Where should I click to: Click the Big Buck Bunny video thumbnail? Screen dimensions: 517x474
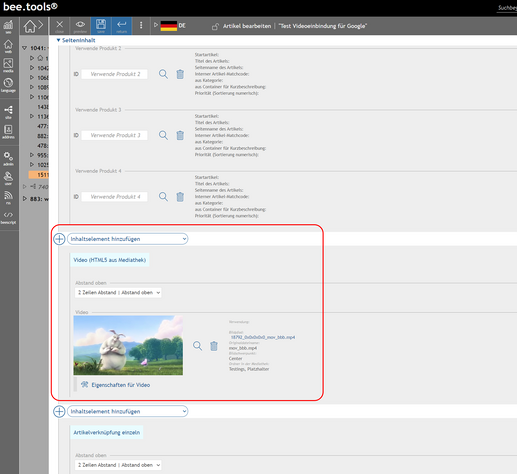coord(128,345)
